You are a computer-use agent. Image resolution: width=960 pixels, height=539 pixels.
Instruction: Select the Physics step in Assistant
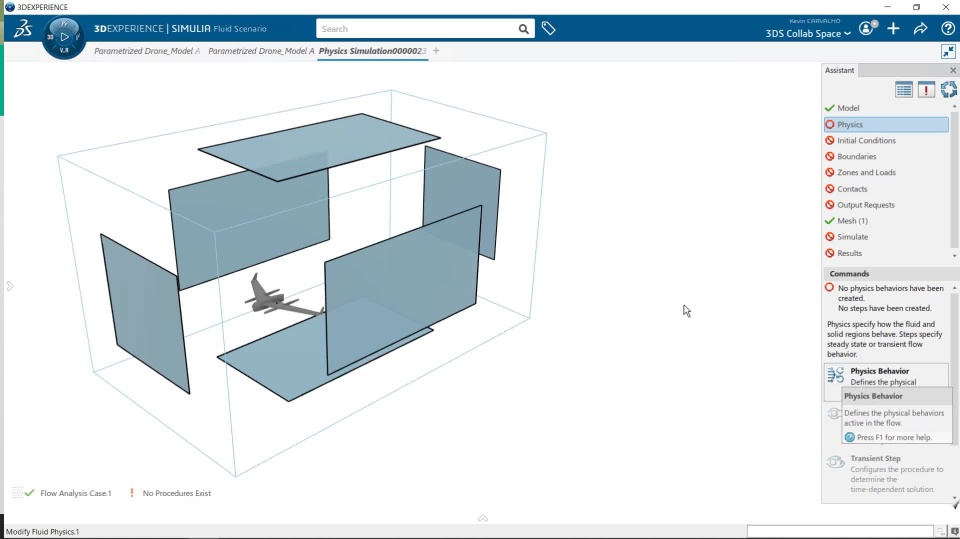coord(886,124)
